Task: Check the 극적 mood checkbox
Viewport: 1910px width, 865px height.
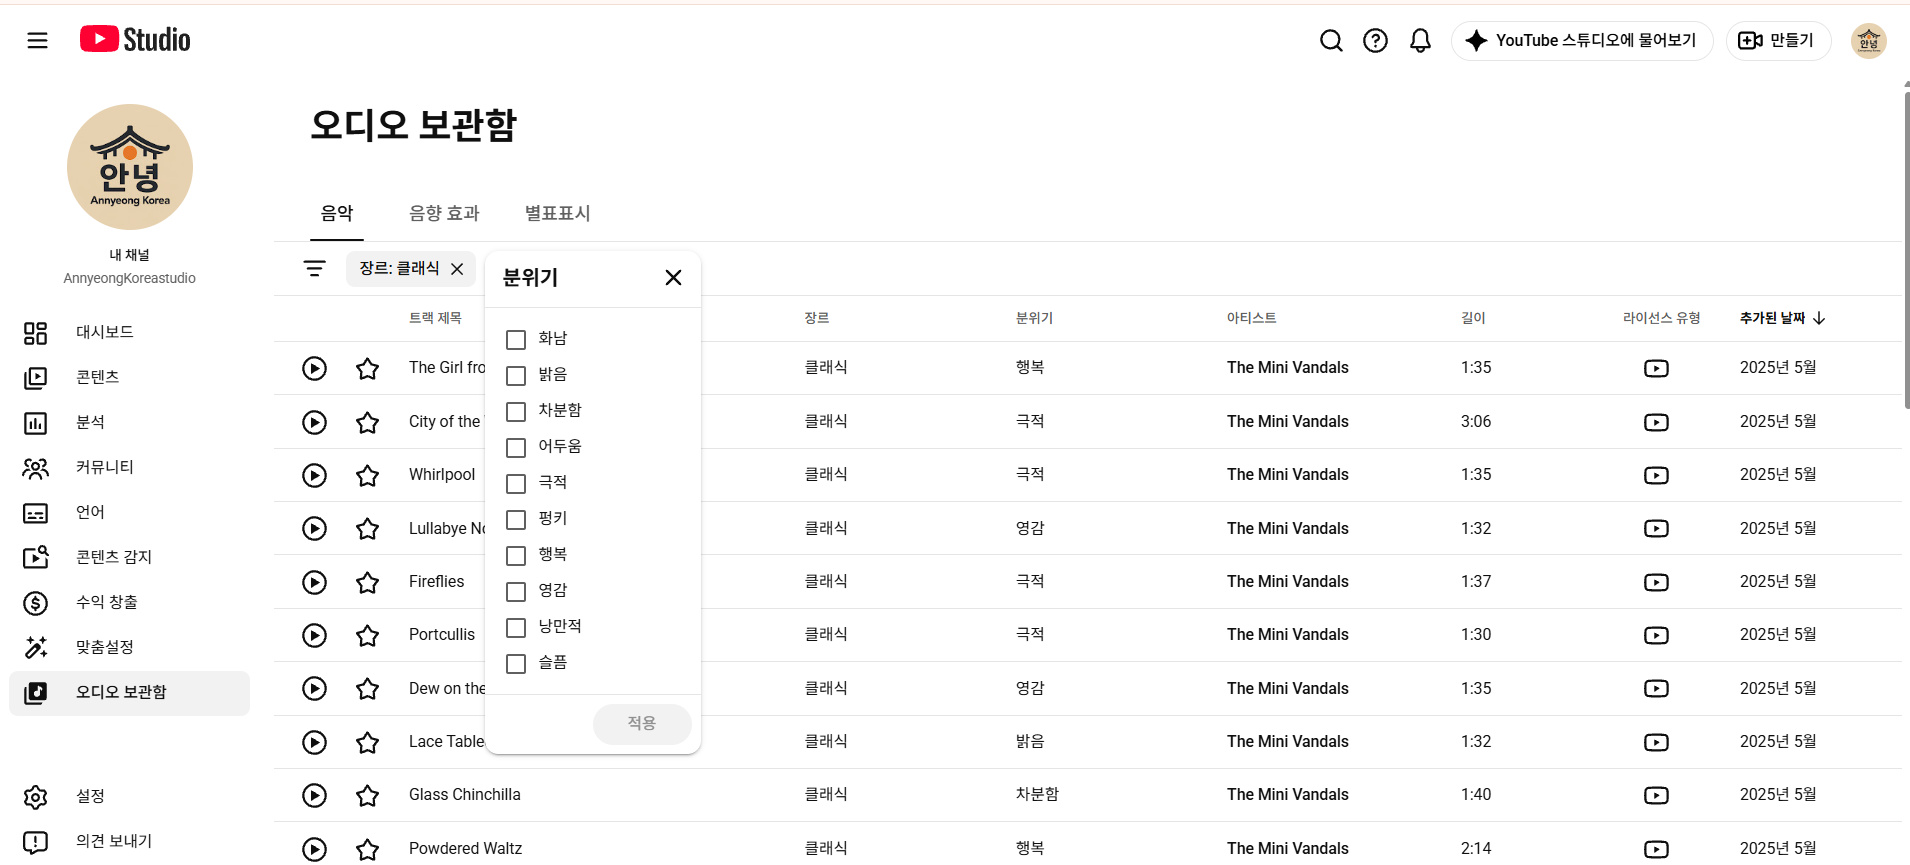Action: tap(516, 484)
